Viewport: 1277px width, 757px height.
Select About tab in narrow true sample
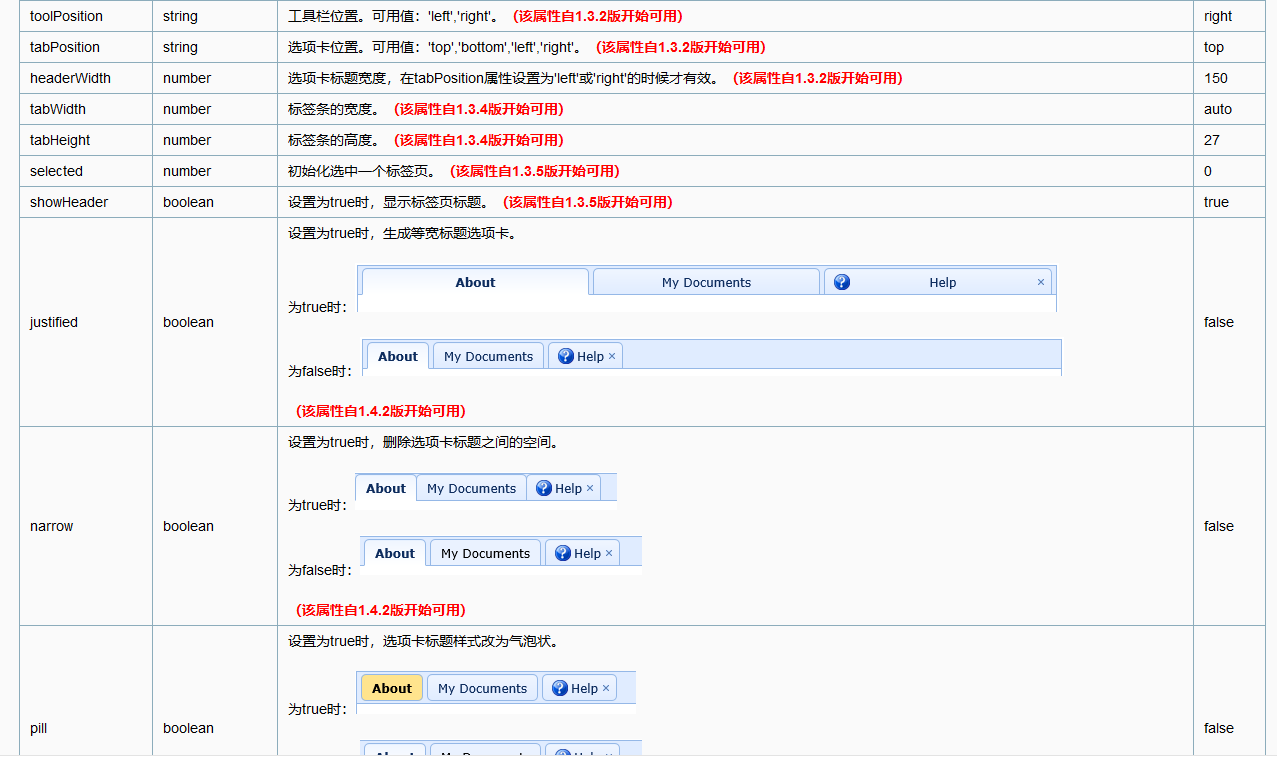[x=386, y=488]
